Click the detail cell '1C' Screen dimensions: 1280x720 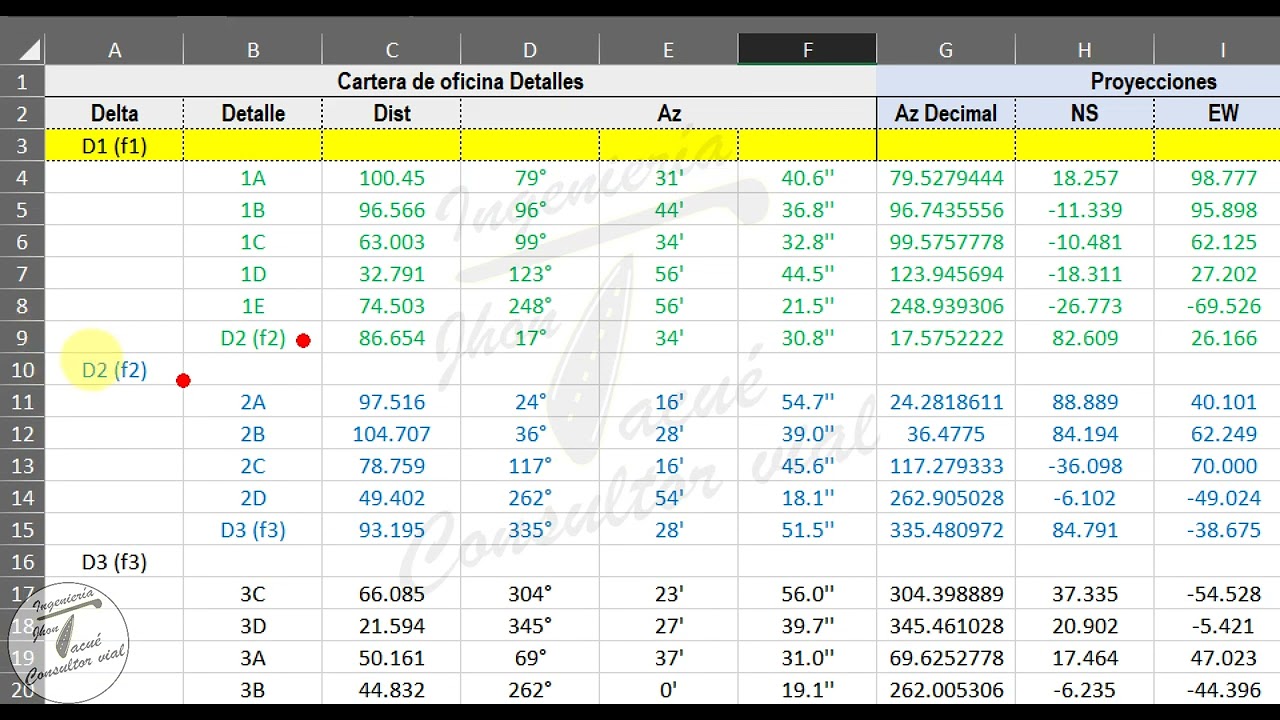pyautogui.click(x=253, y=241)
